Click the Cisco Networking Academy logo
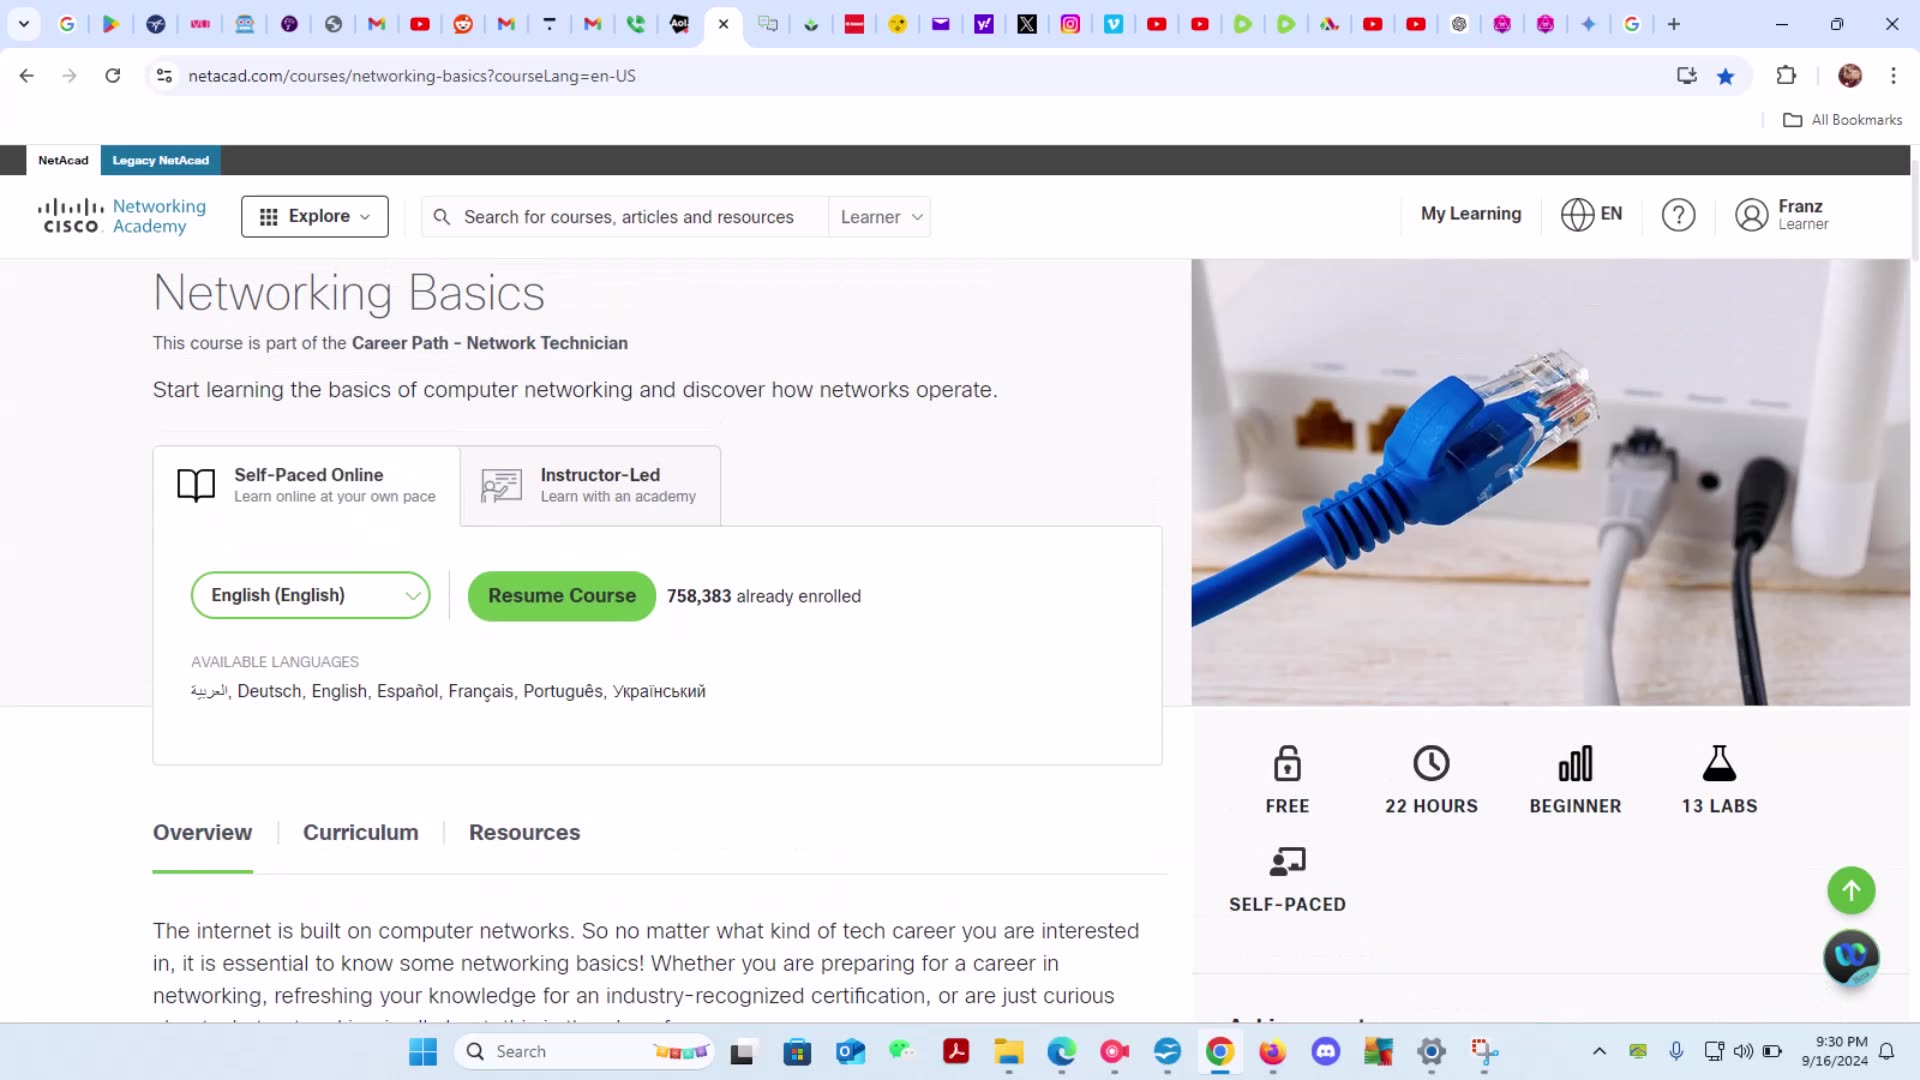This screenshot has height=1080, width=1920. click(x=122, y=216)
